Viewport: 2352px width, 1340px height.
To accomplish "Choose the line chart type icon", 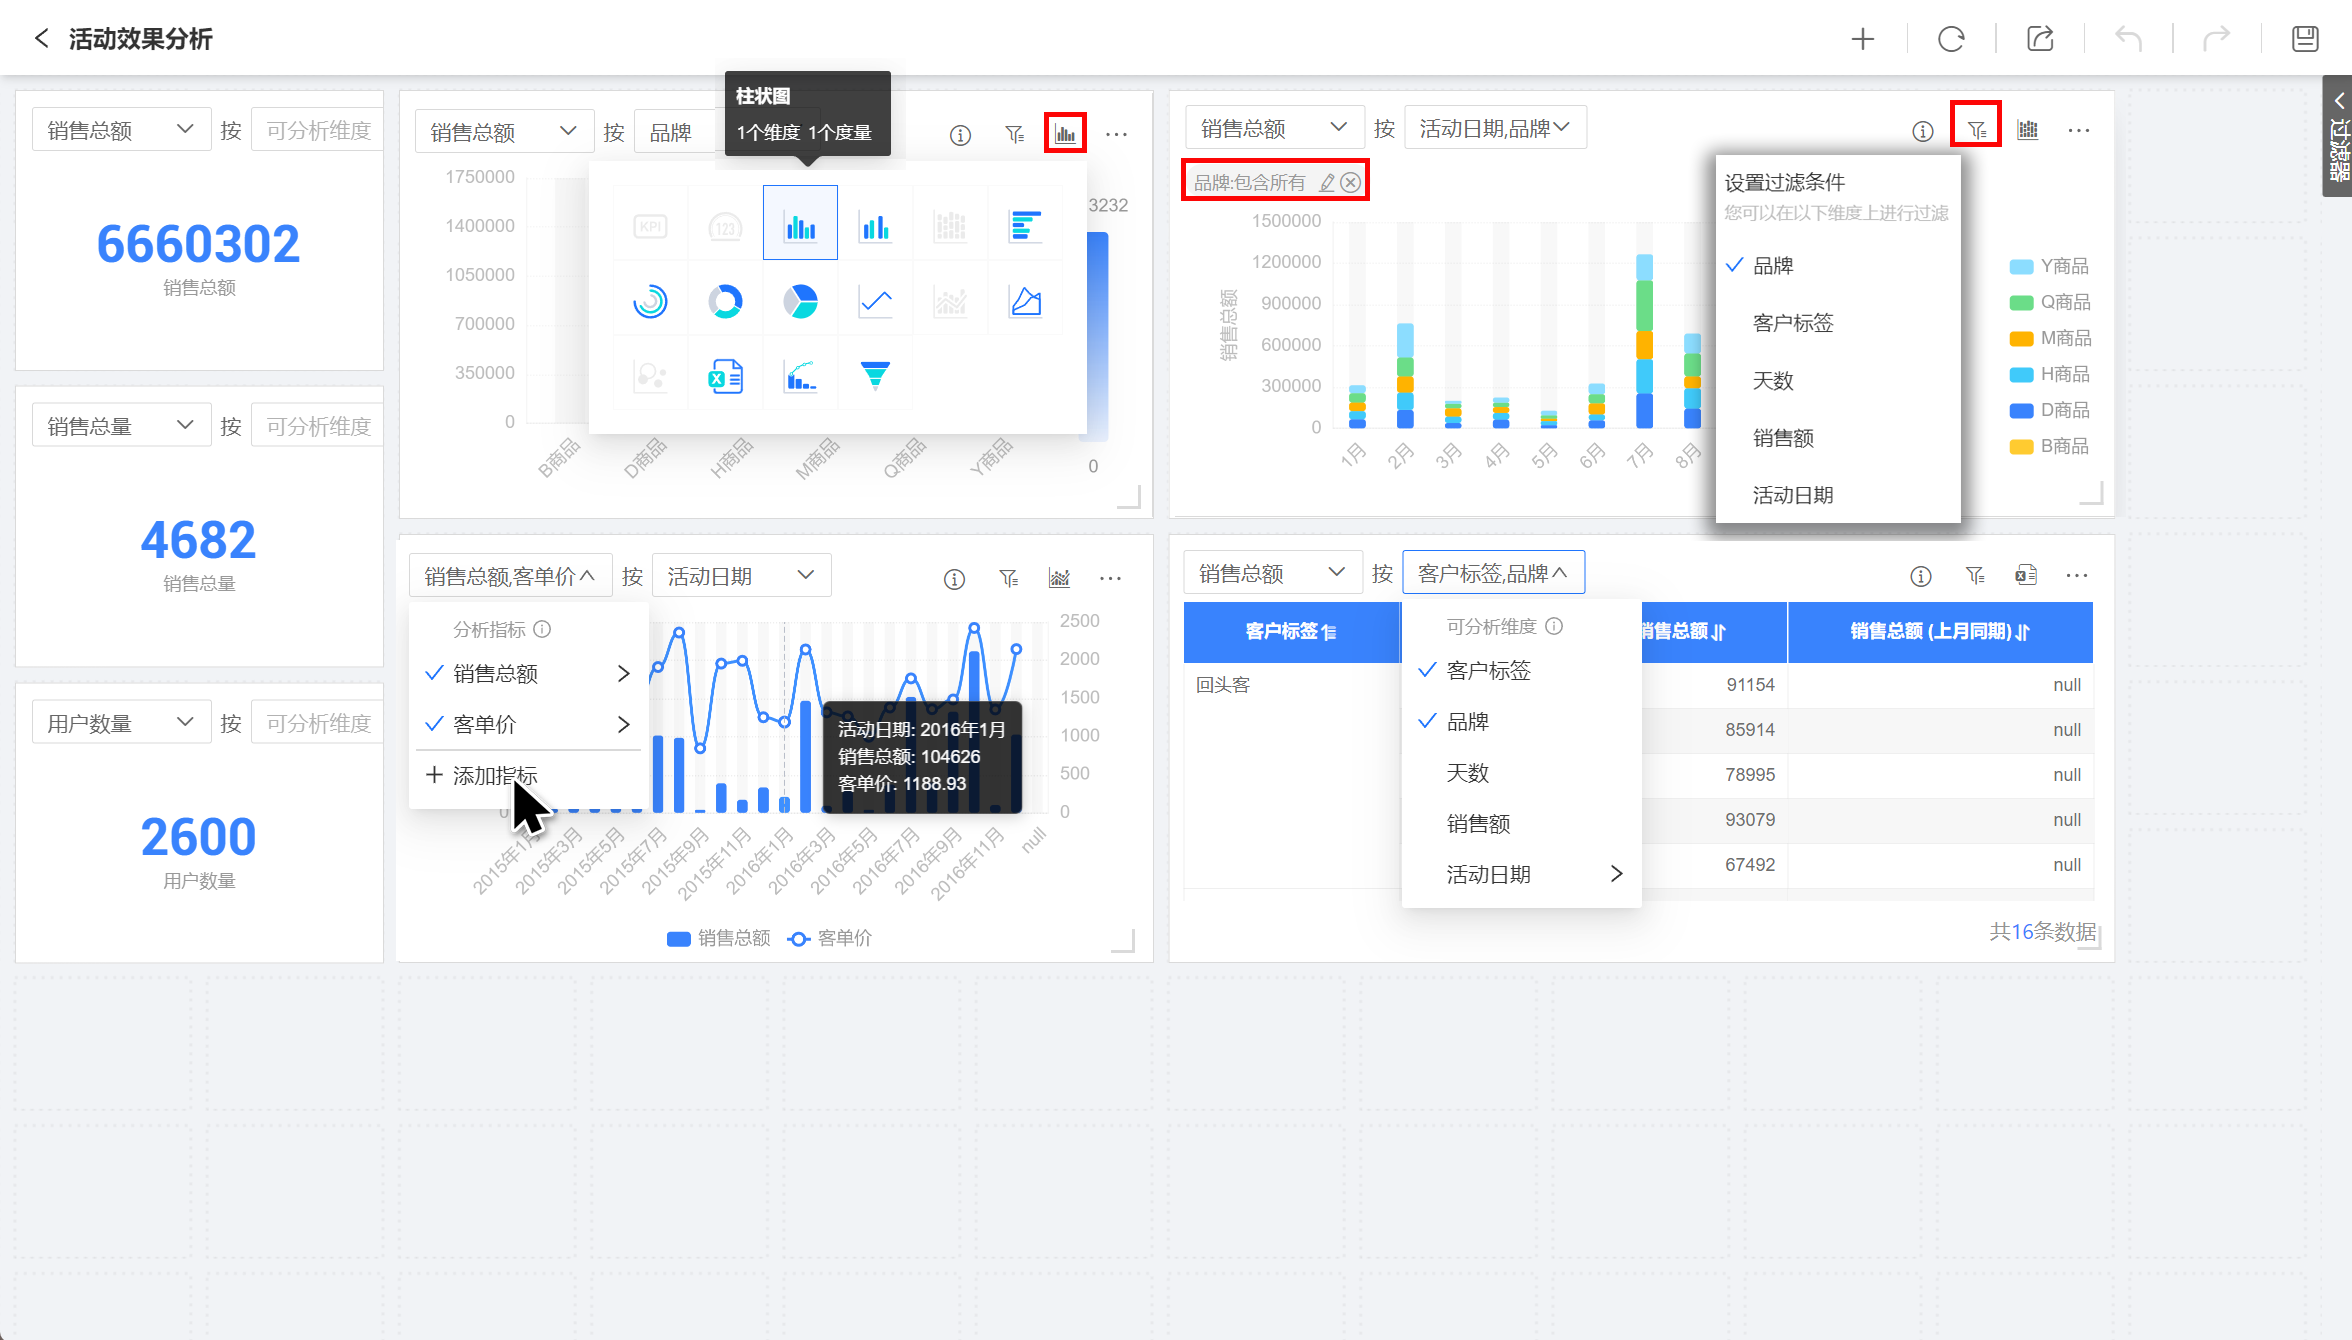I will (875, 301).
